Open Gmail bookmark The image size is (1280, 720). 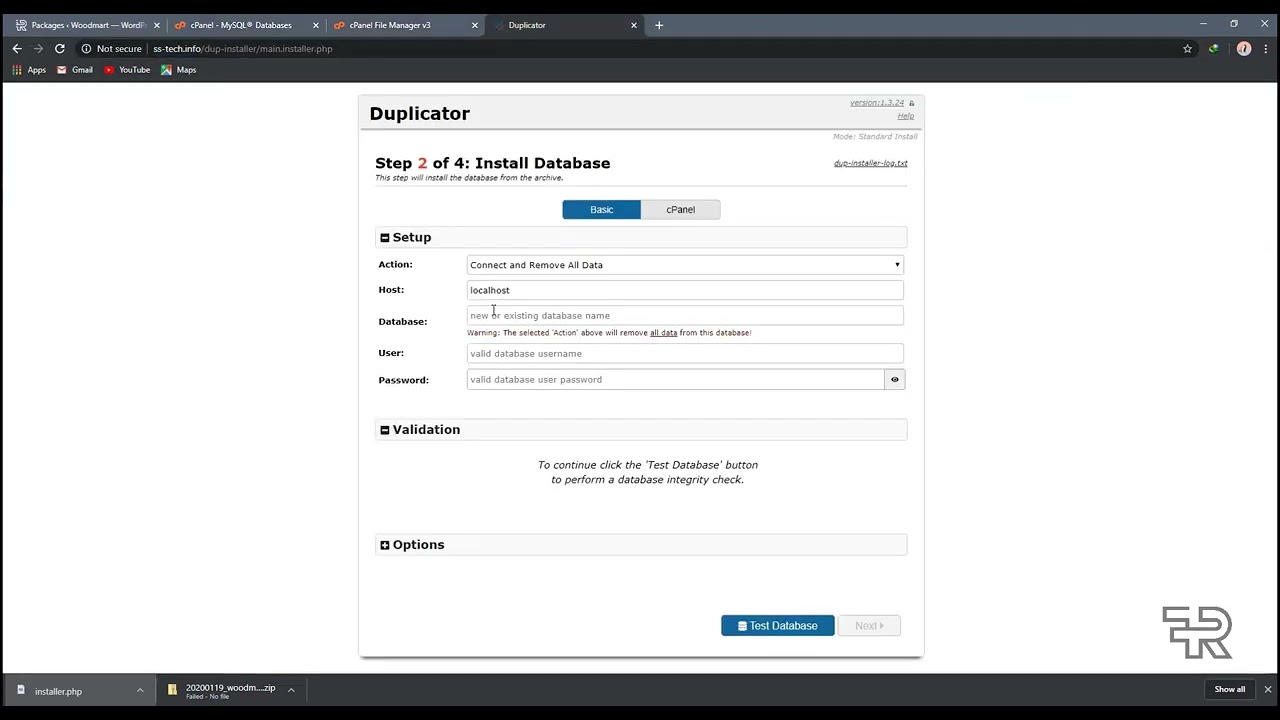click(x=75, y=70)
